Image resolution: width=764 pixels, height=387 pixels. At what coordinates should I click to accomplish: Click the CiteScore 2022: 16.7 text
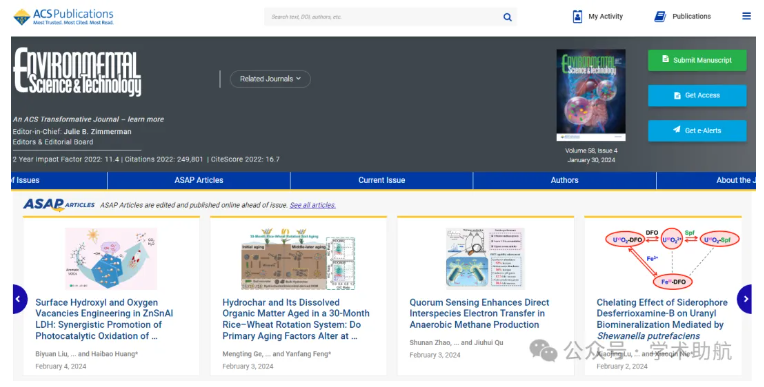click(245, 159)
